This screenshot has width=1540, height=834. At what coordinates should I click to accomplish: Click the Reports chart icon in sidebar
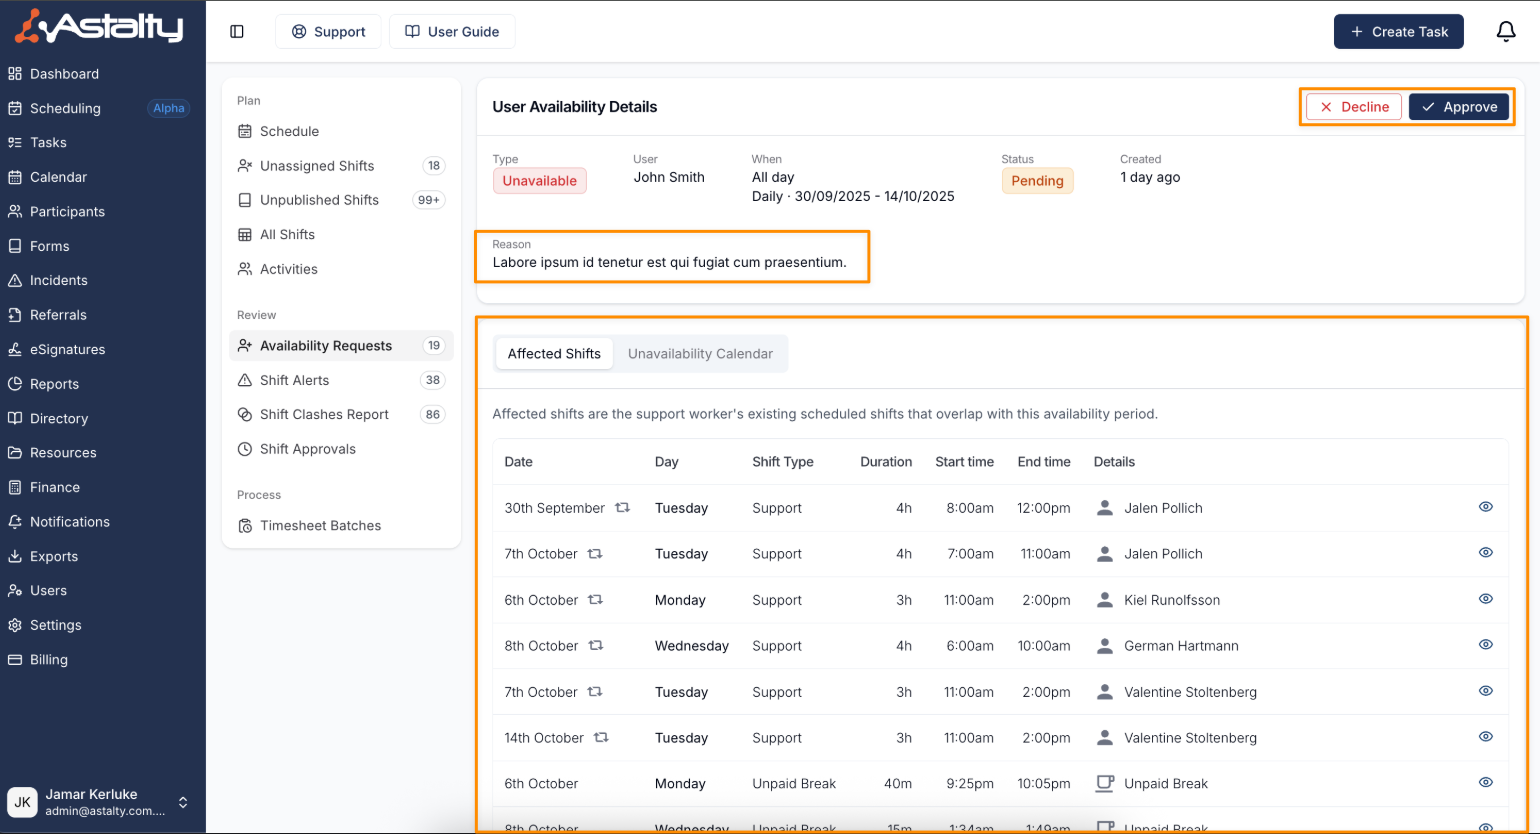point(15,384)
